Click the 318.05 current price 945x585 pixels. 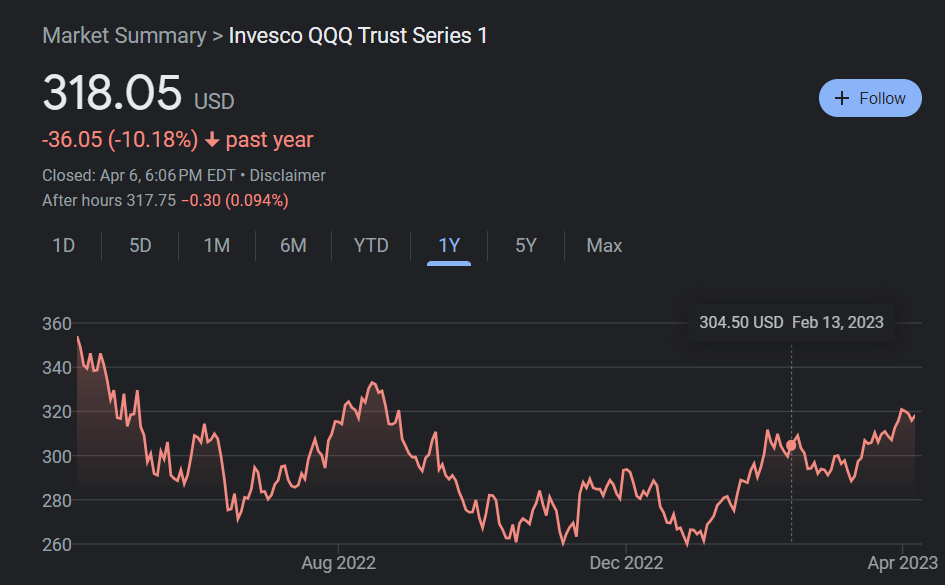112,94
